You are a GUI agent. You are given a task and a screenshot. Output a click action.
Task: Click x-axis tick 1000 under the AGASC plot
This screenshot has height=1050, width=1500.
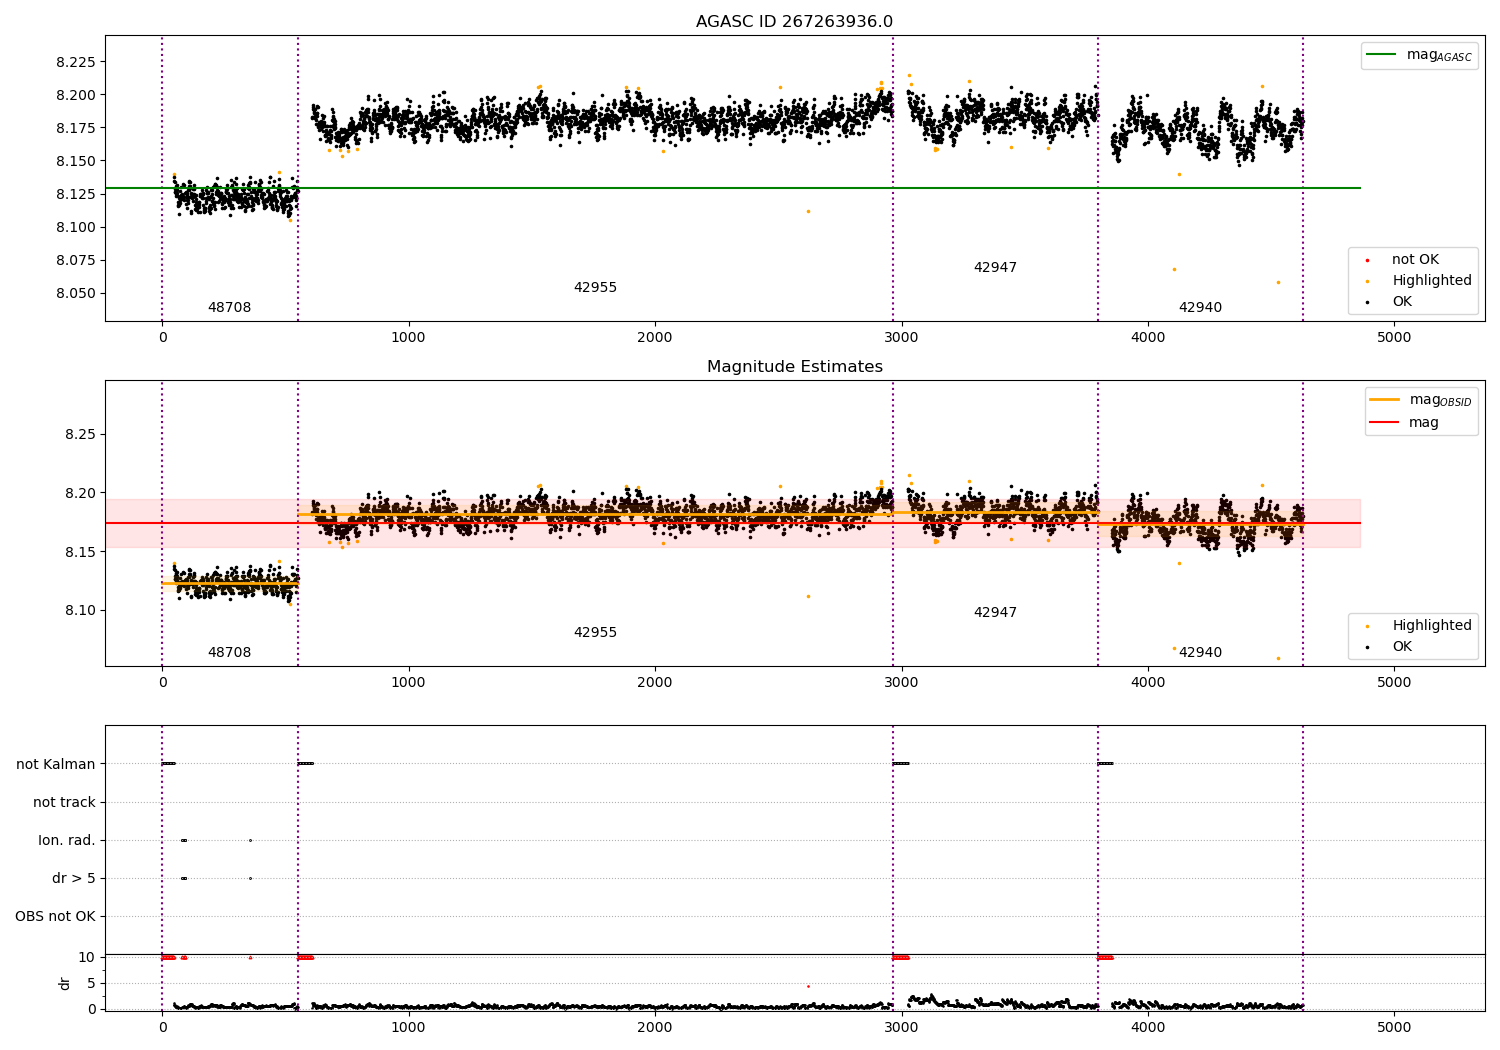[x=408, y=338]
